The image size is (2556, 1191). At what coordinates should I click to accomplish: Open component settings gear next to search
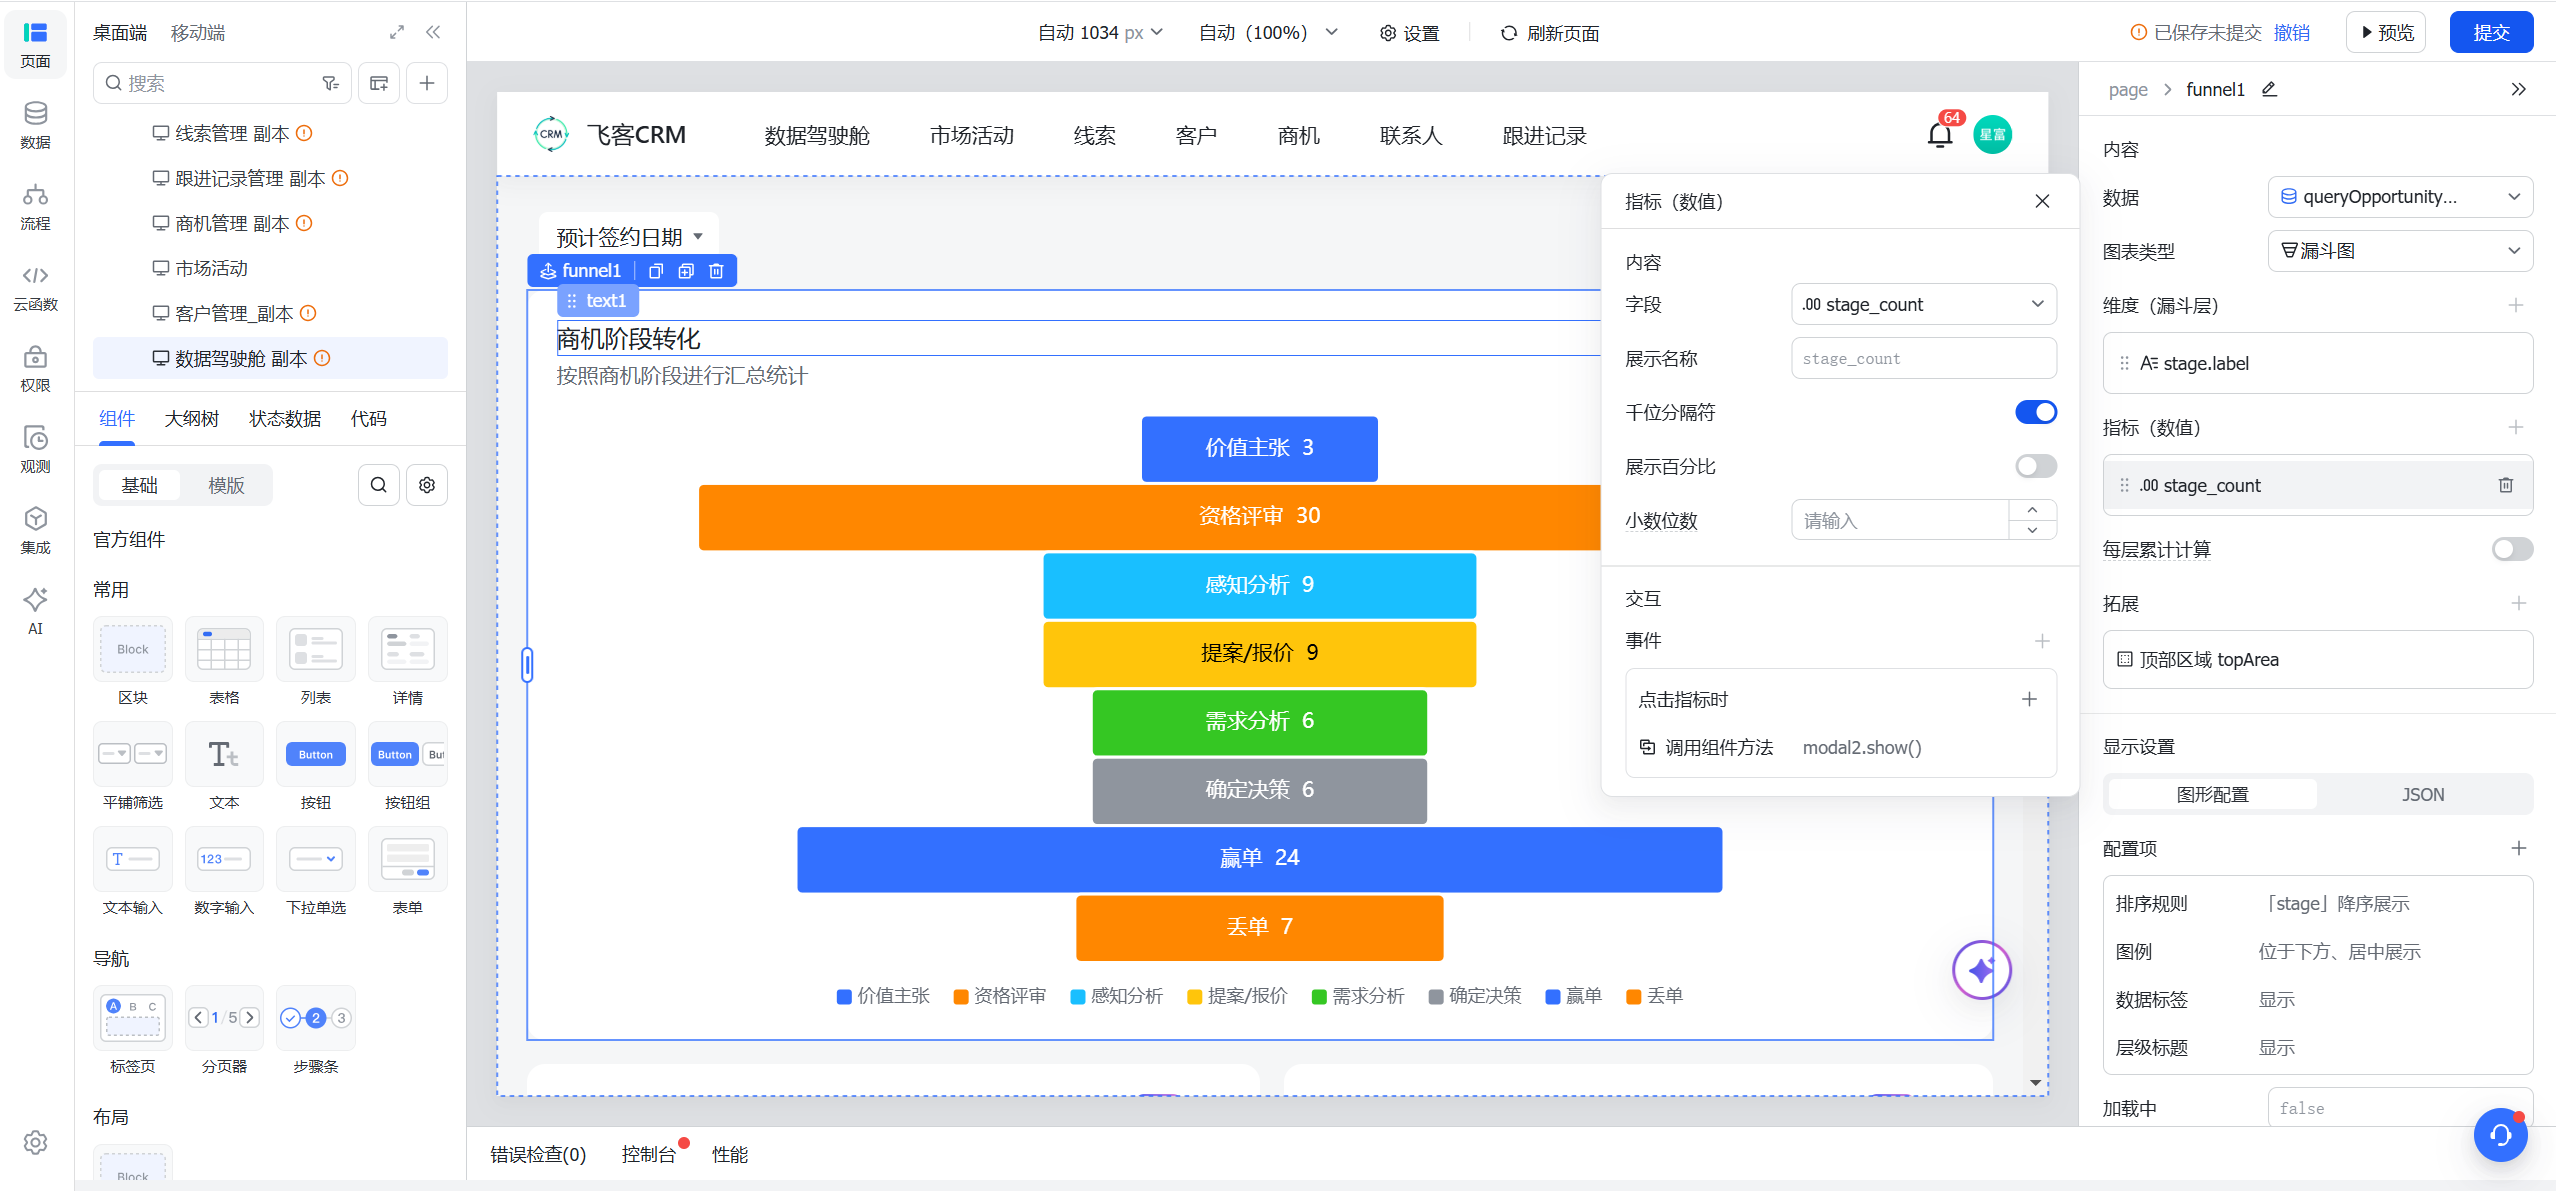427,485
